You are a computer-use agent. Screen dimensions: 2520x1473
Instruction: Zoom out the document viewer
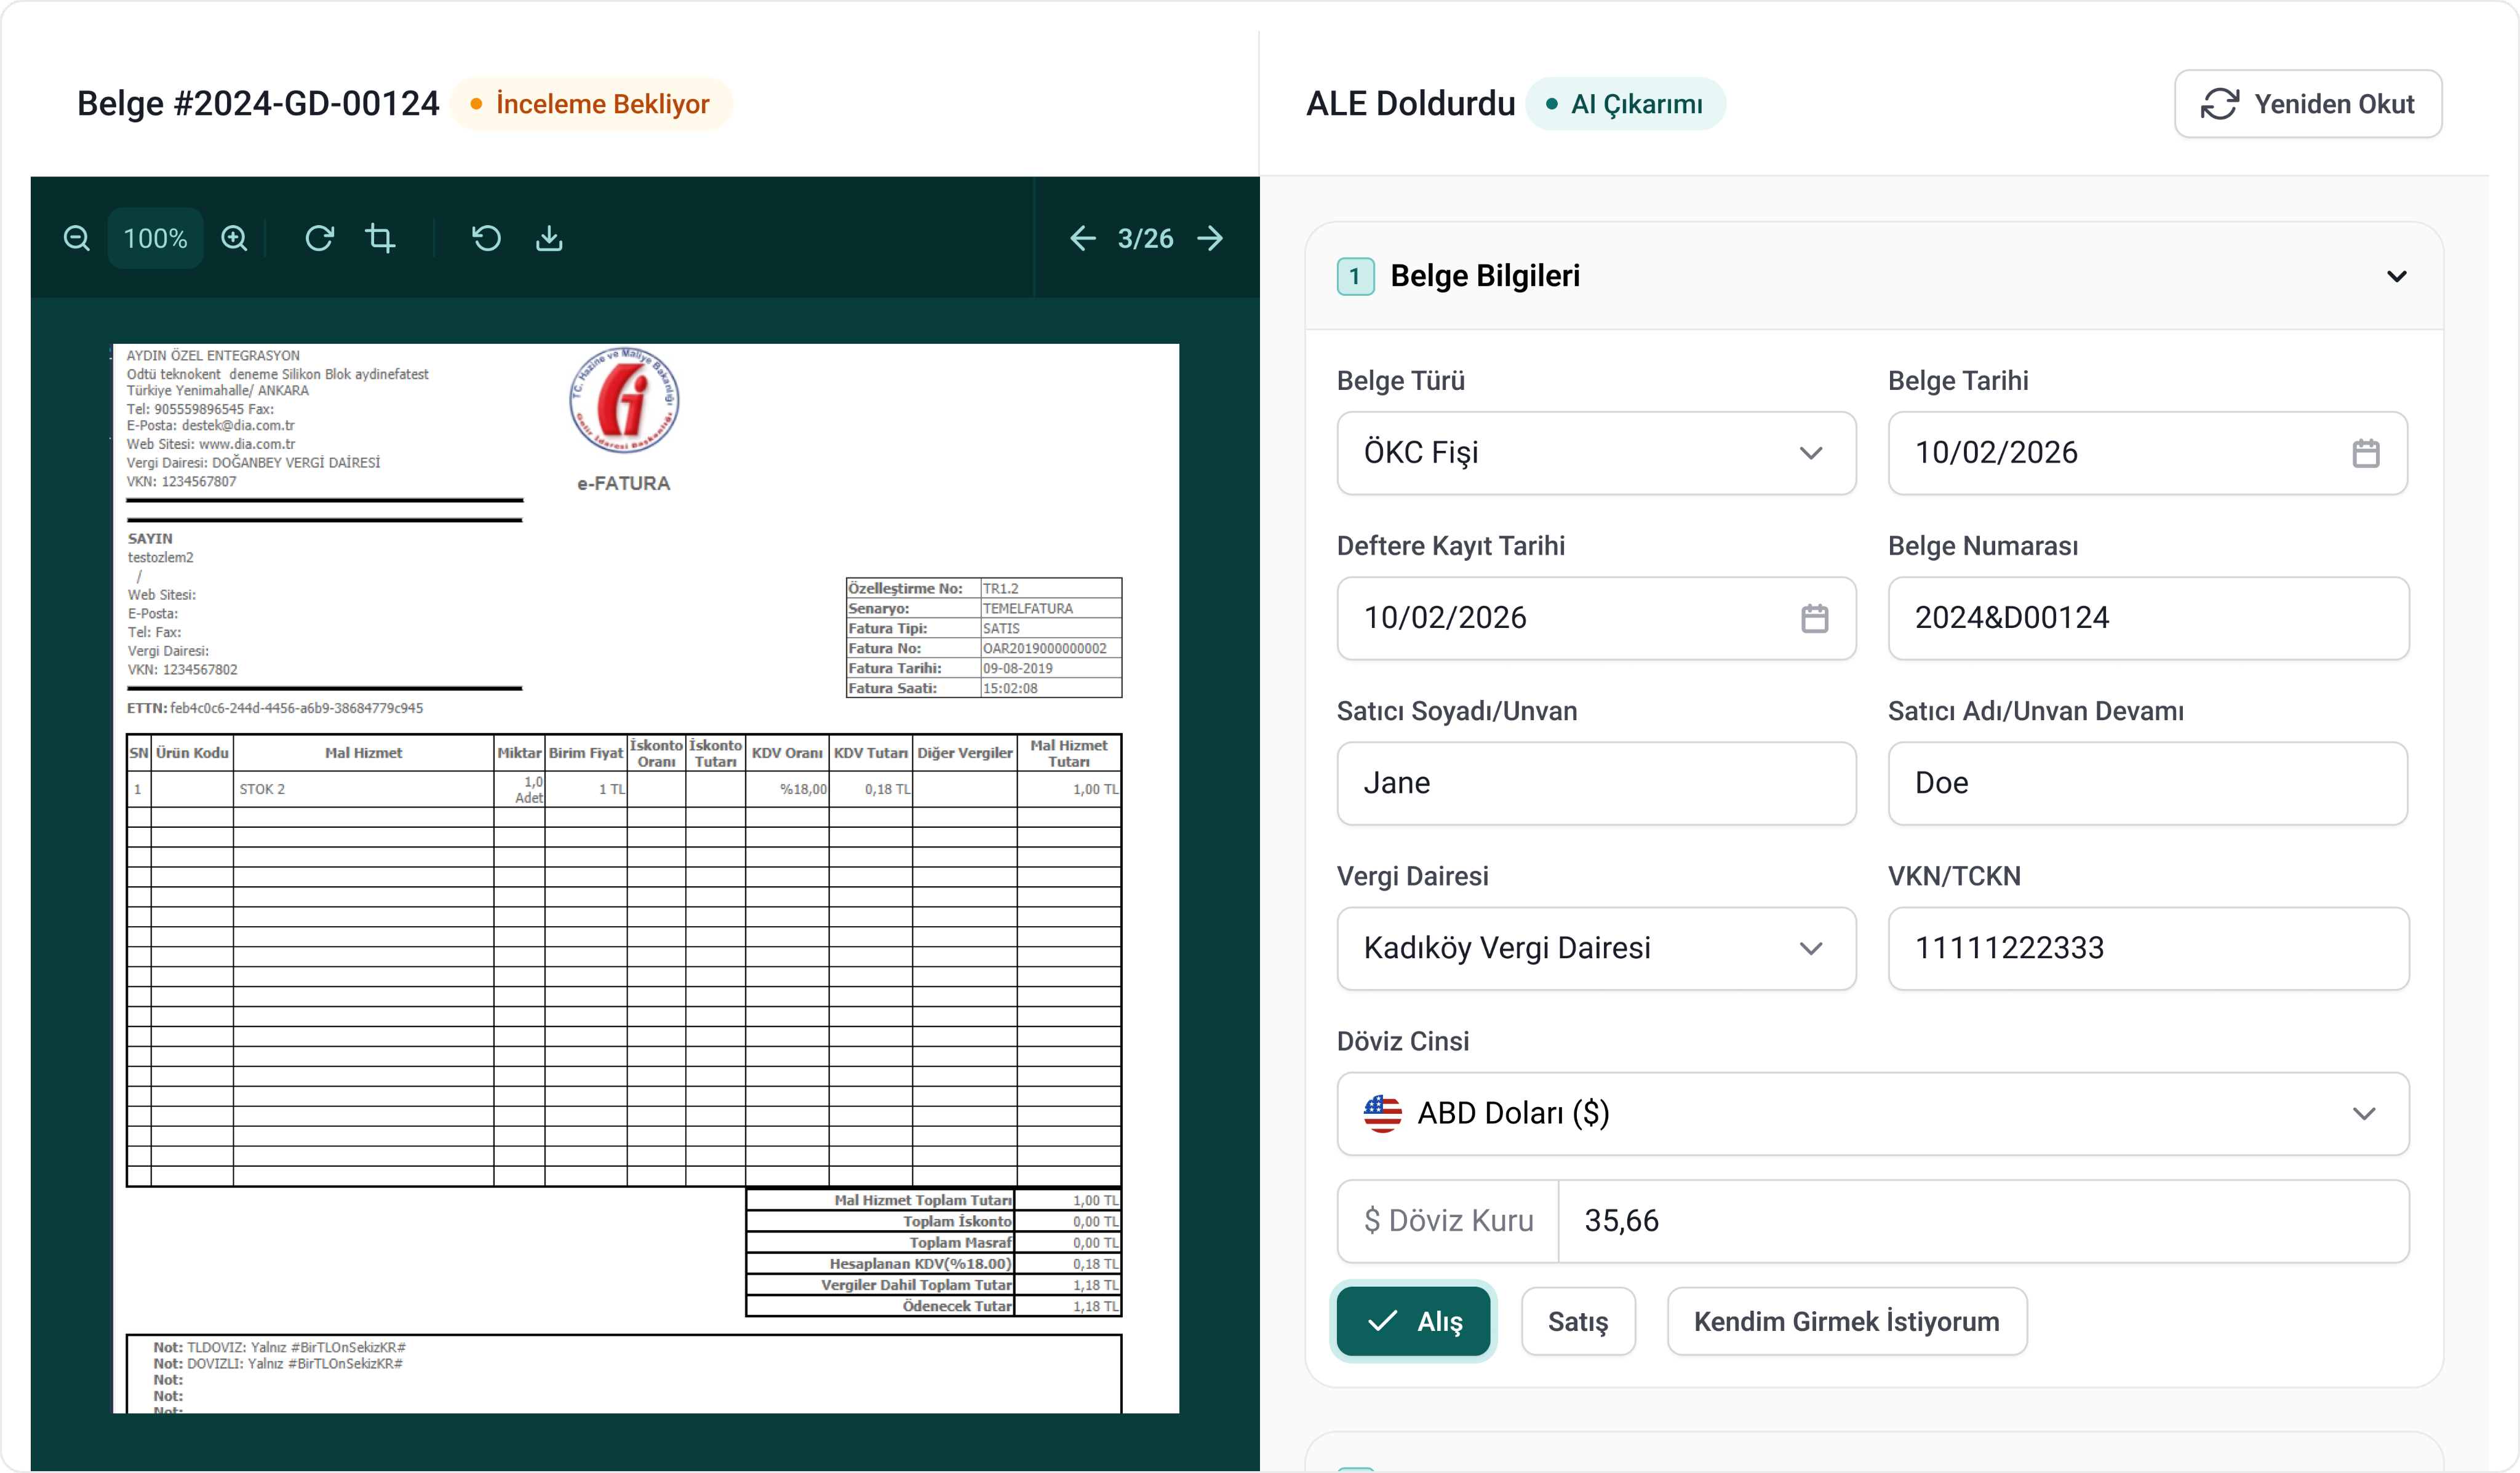[77, 238]
